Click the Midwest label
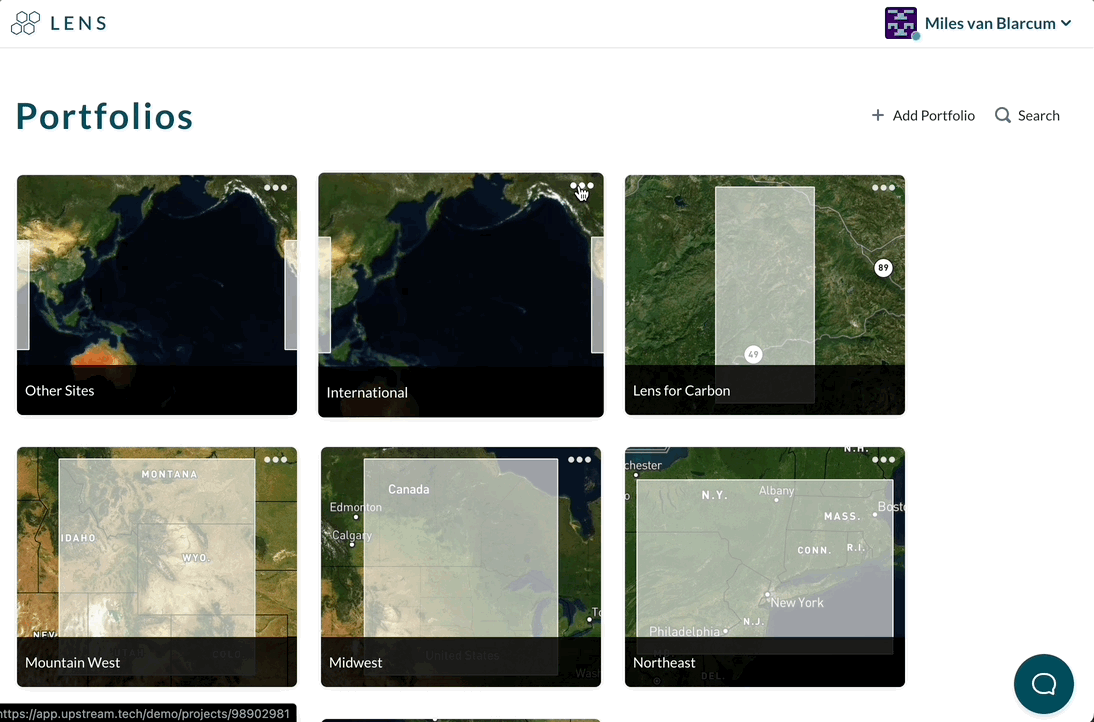 [x=356, y=663]
